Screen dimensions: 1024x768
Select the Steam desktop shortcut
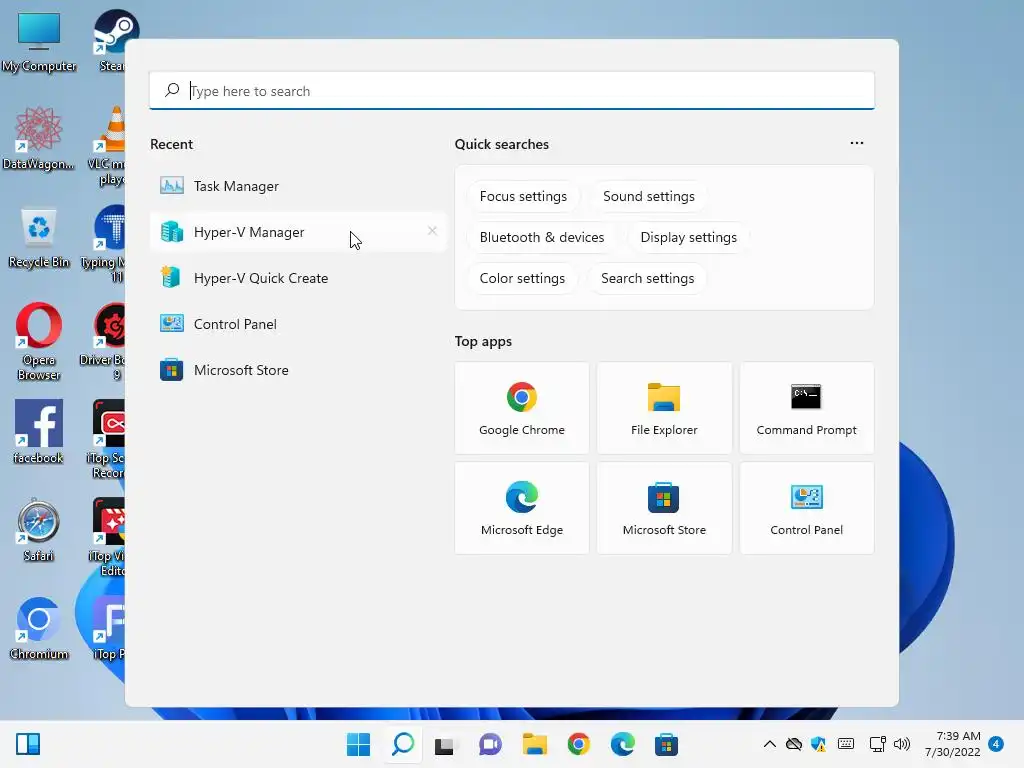pyautogui.click(x=111, y=40)
